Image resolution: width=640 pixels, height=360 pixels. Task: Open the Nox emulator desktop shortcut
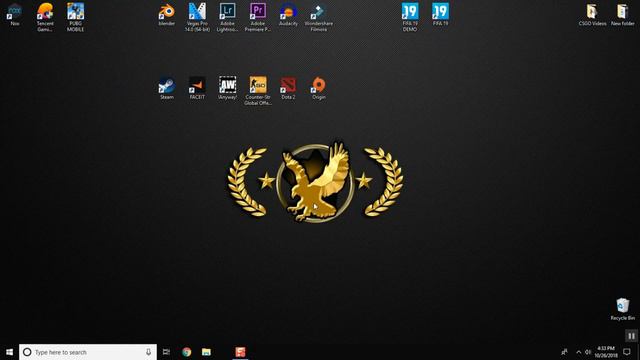(15, 14)
